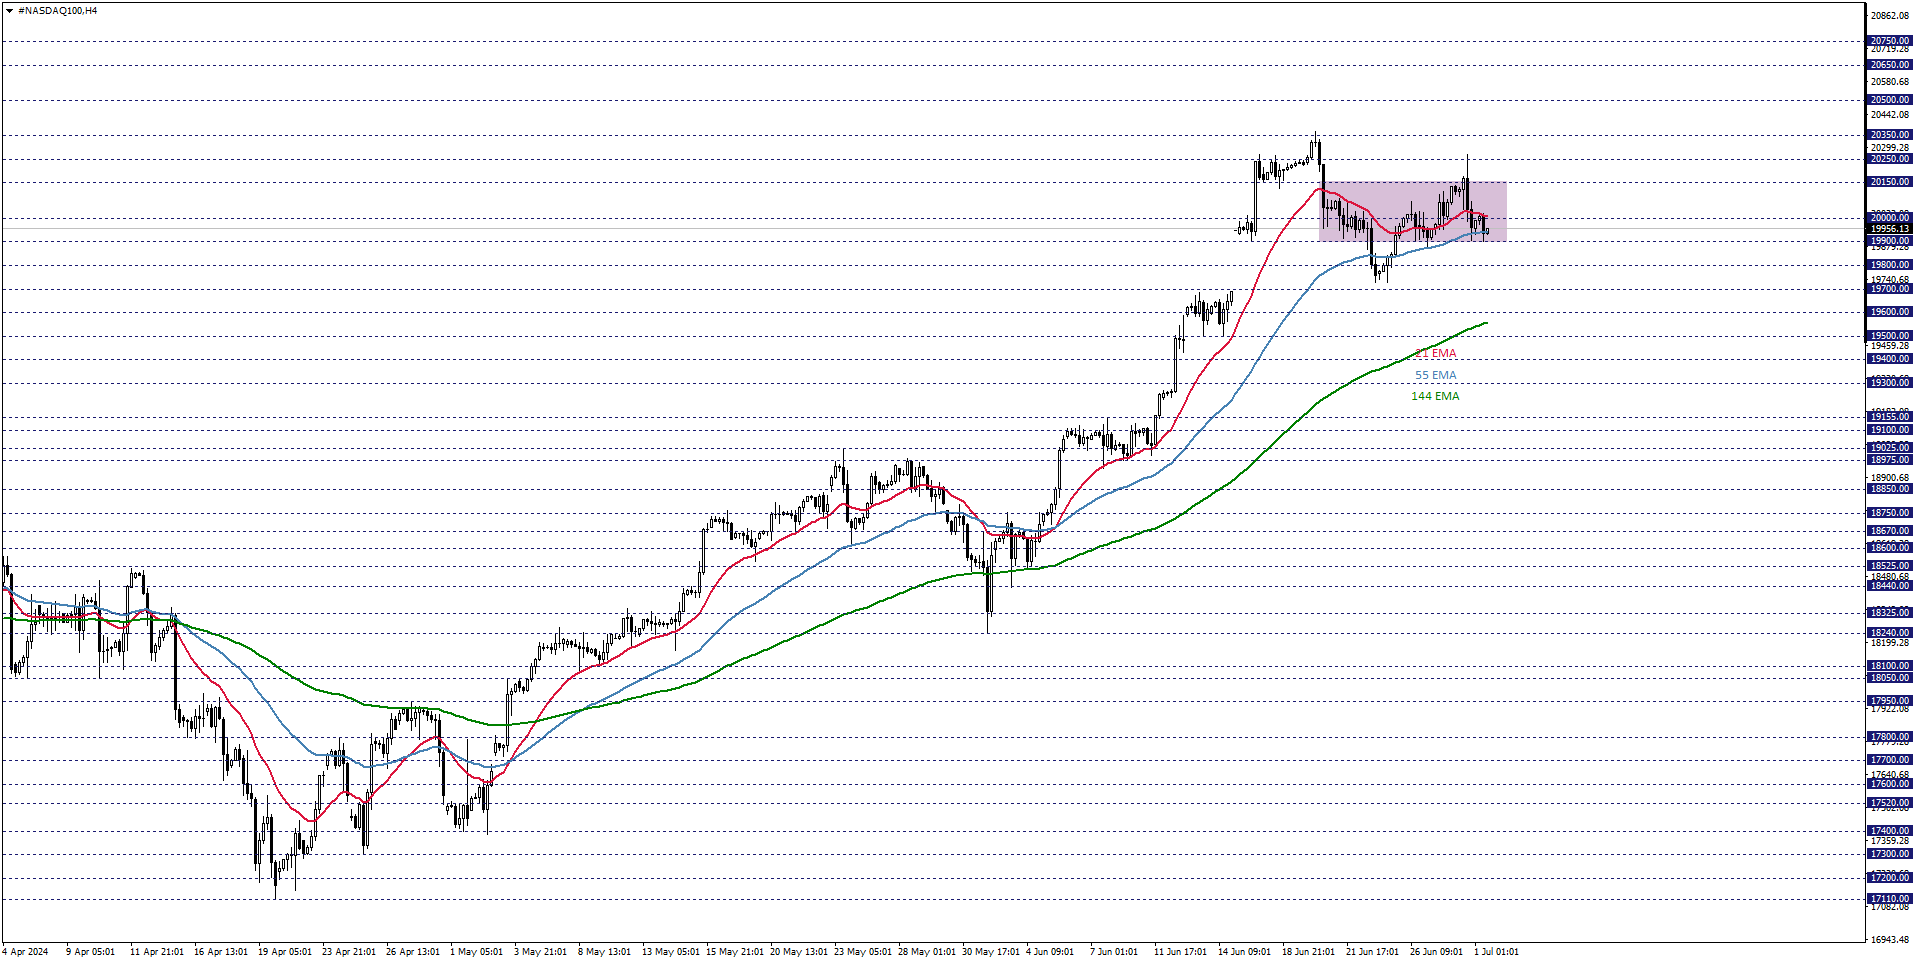1916x963 pixels.
Task: Click the 17950.00 price level label
Action: point(1890,701)
